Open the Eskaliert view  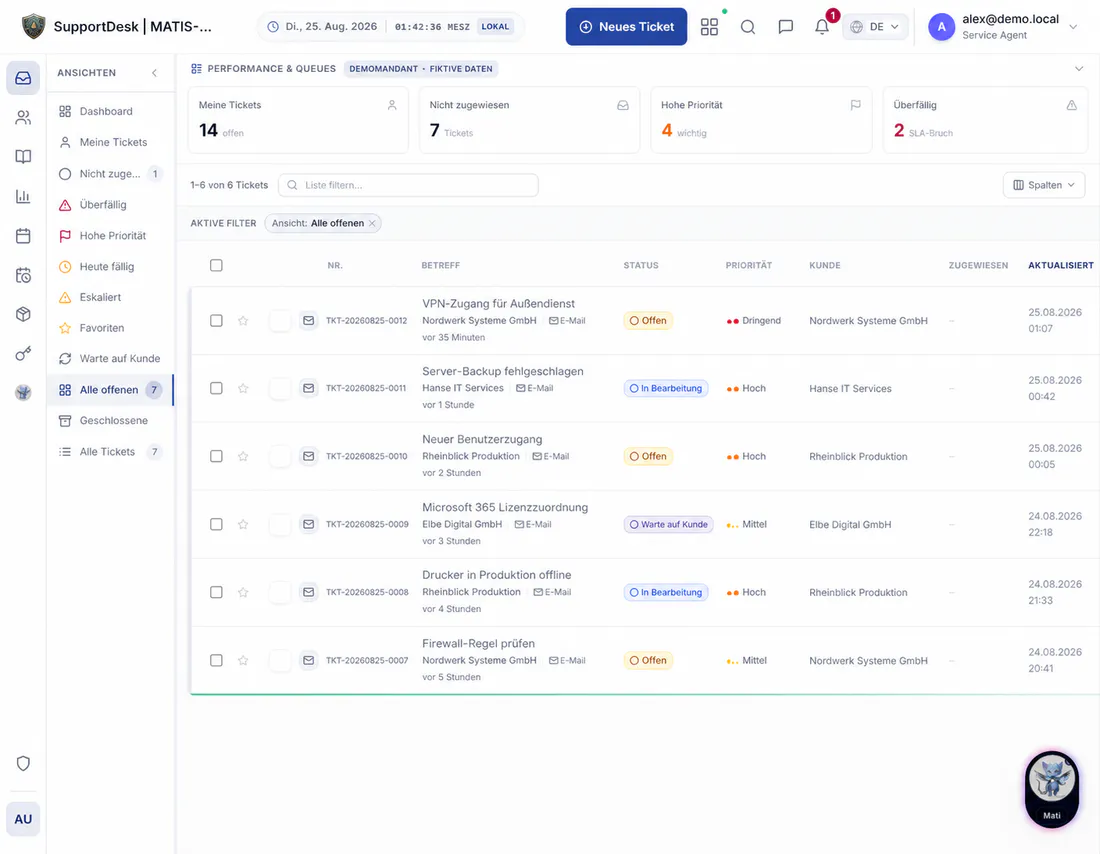(111, 298)
